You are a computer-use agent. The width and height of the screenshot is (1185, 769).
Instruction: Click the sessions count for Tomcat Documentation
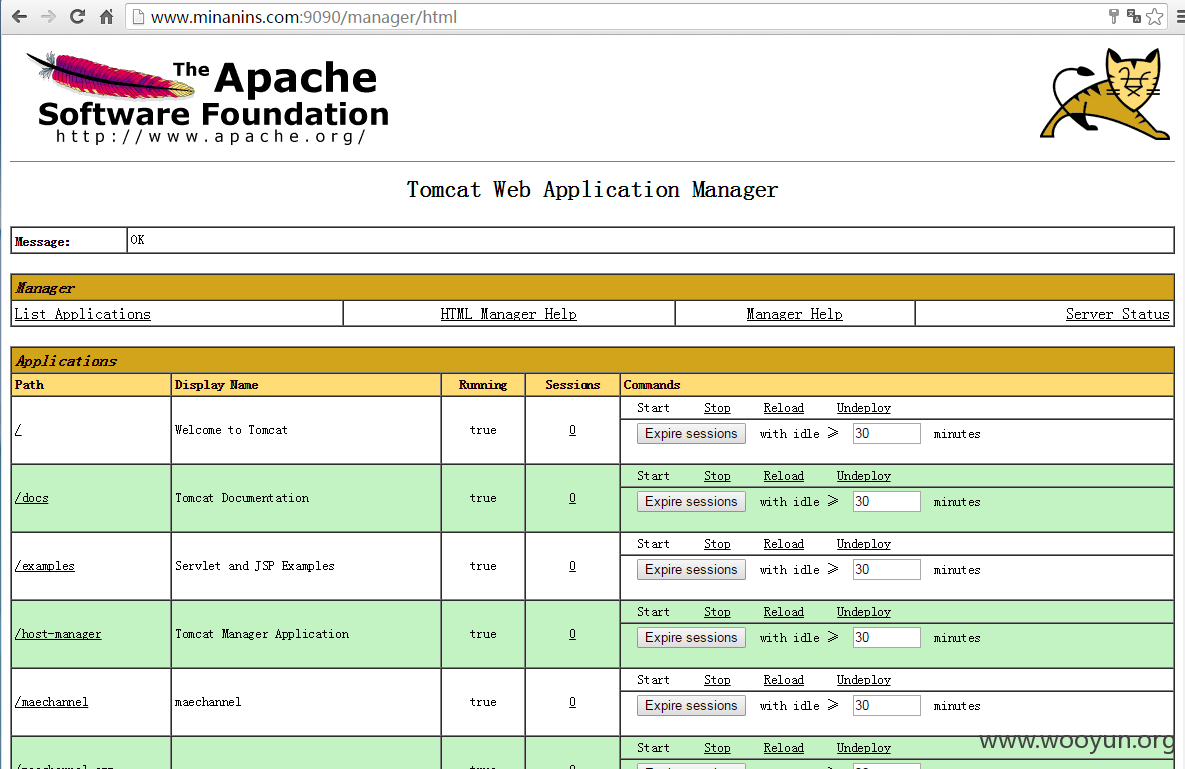pyautogui.click(x=572, y=498)
